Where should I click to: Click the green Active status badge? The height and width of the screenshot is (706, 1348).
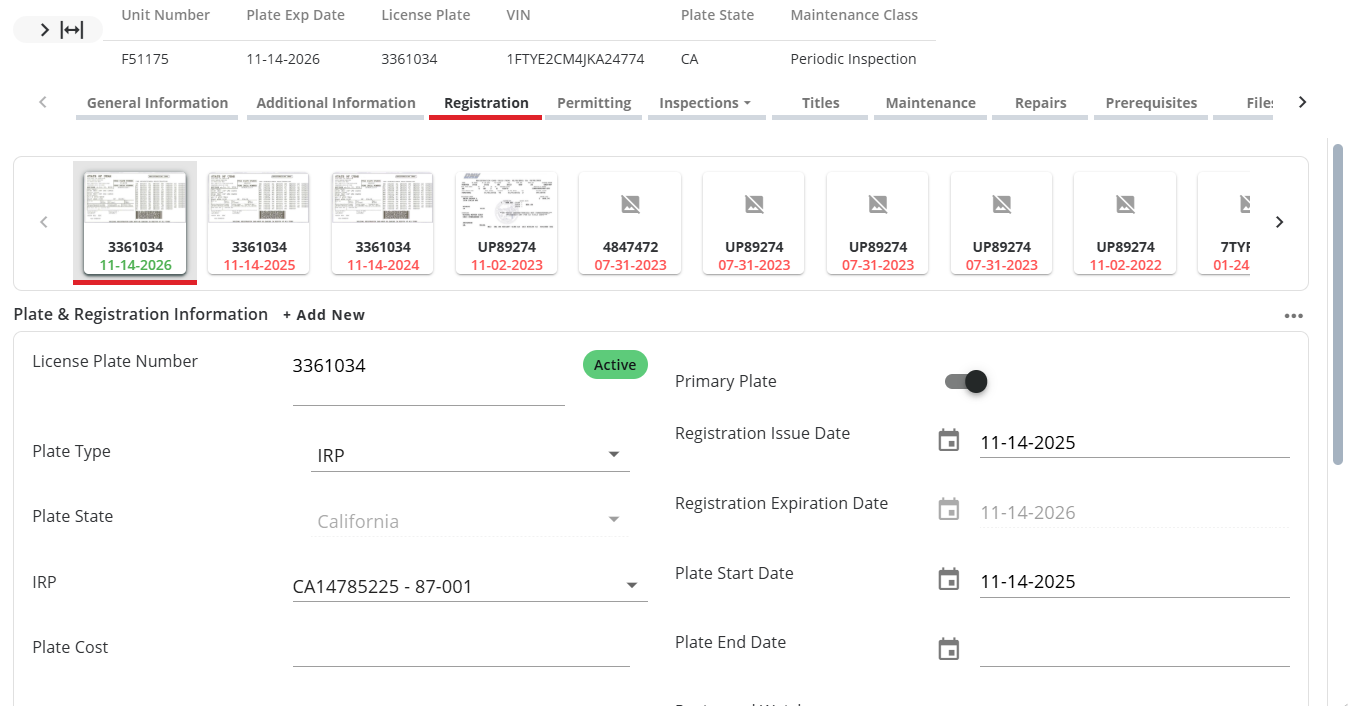tap(614, 364)
